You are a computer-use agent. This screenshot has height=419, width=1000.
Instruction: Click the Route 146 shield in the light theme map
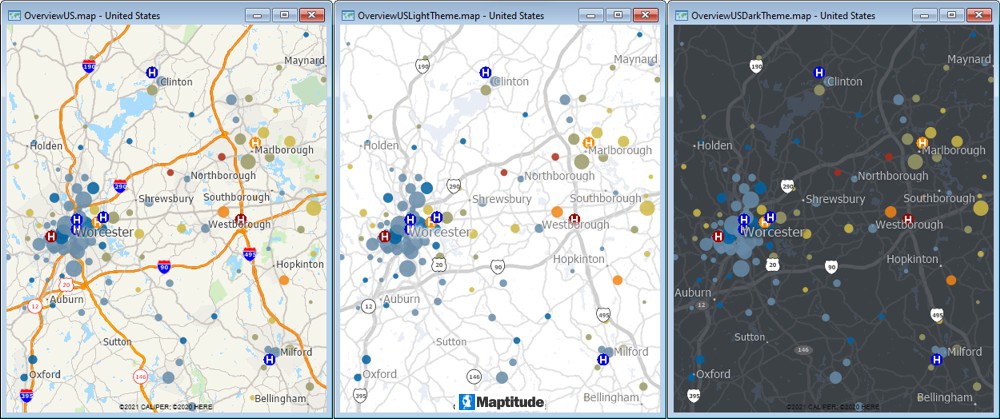pyautogui.click(x=473, y=377)
